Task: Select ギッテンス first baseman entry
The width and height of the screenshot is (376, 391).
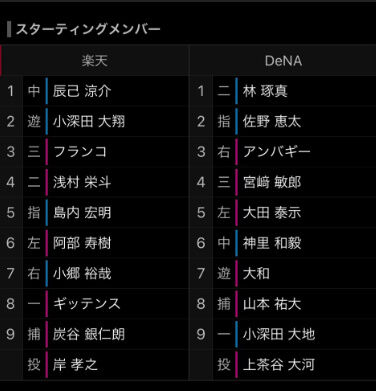Action: pyautogui.click(x=87, y=304)
